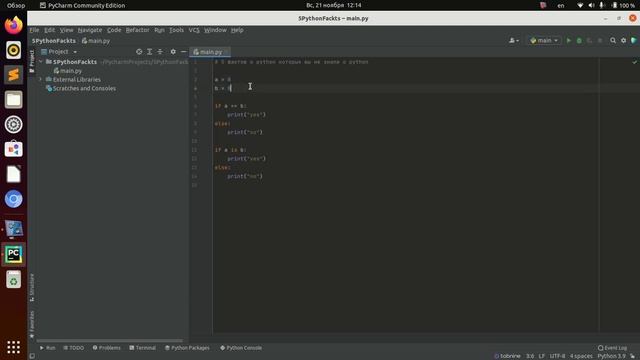640x360 pixels.
Task: Open the VCS menu
Action: coord(194,30)
